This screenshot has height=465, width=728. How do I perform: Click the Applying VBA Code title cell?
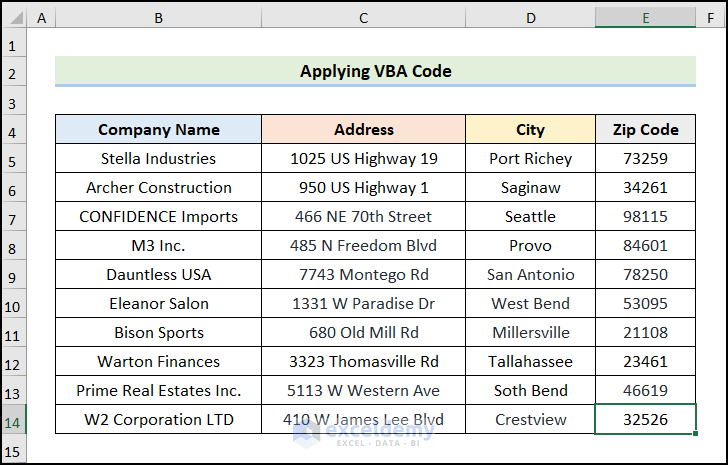[x=375, y=71]
